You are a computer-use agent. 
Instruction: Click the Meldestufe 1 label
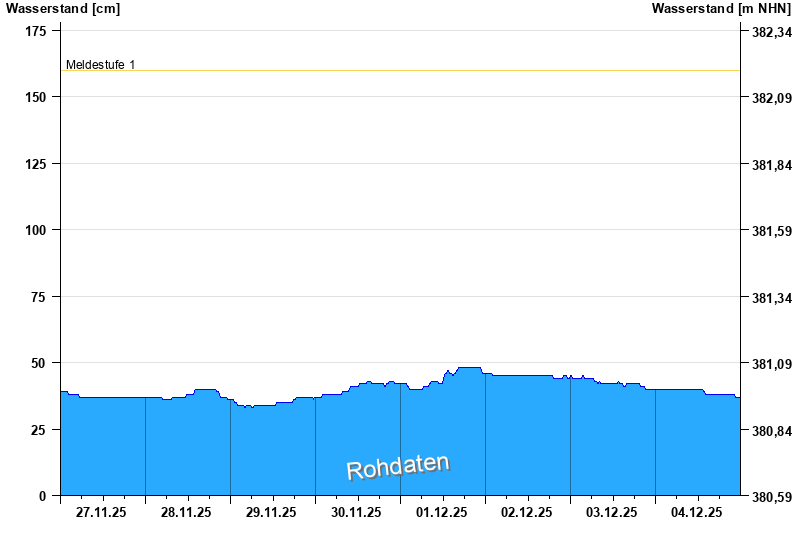[x=100, y=65]
